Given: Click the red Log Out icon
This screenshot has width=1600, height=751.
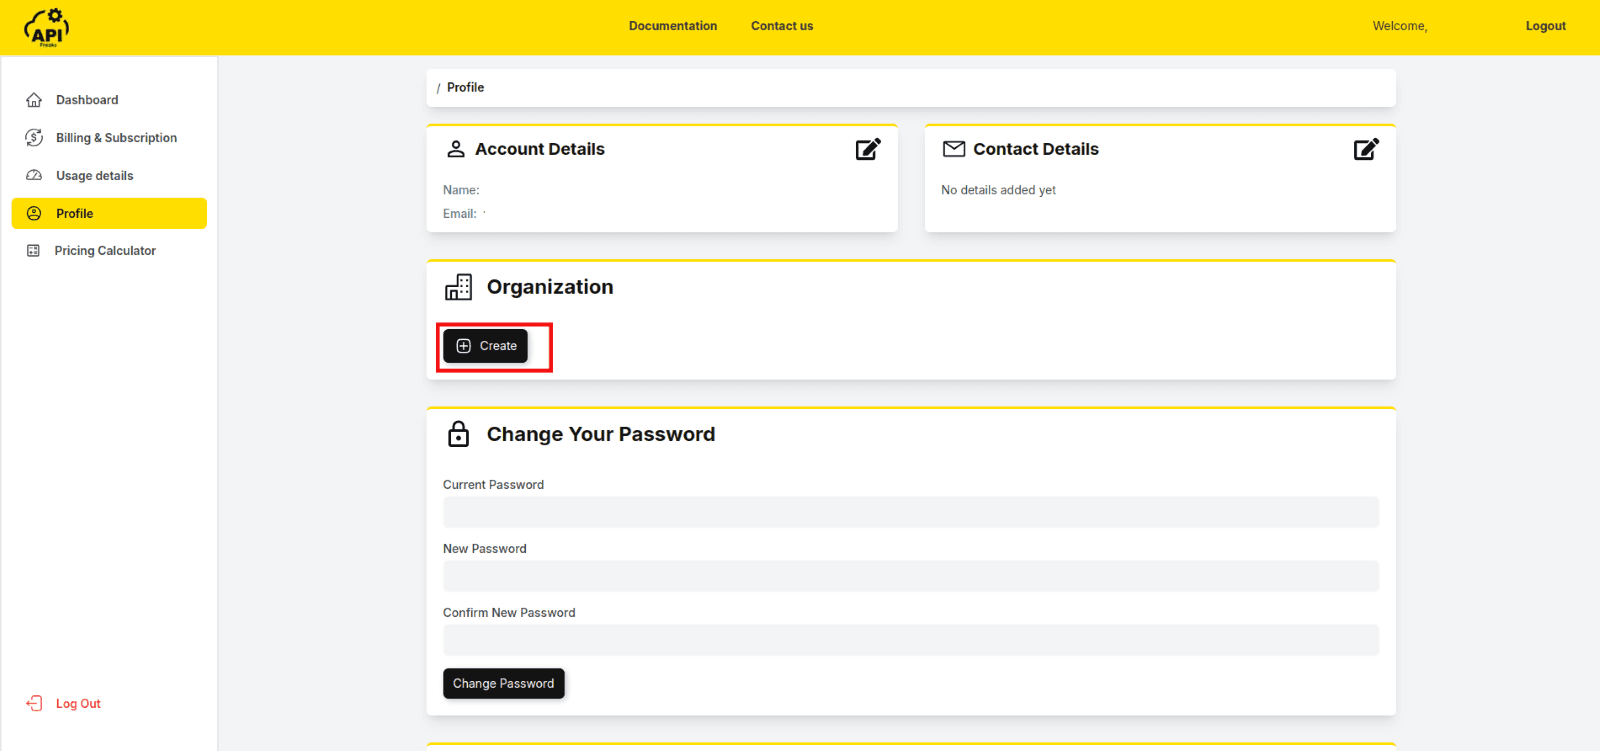Looking at the screenshot, I should click(x=34, y=704).
